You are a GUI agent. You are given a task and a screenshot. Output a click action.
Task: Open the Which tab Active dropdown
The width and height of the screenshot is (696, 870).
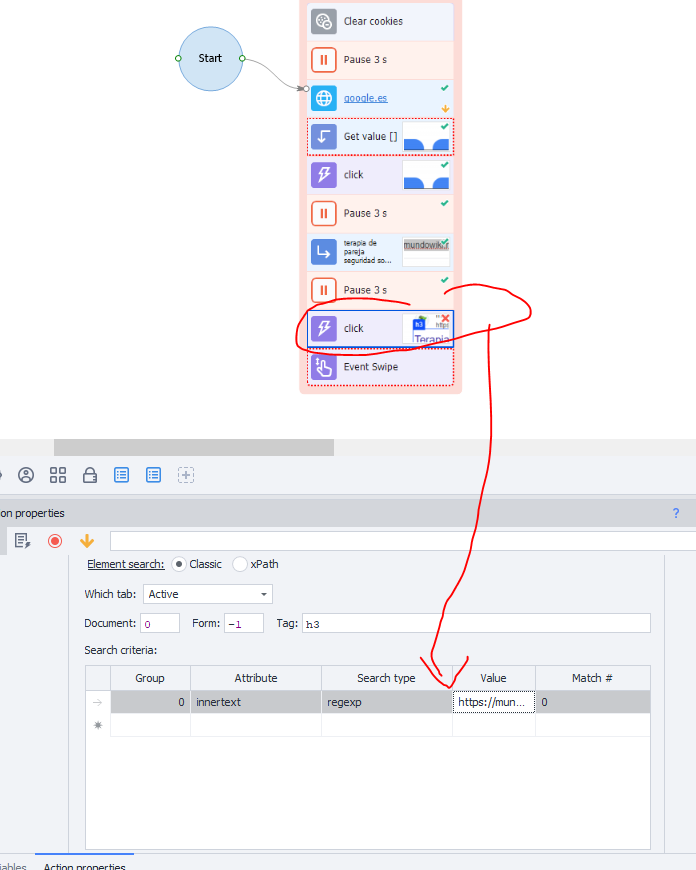point(208,594)
